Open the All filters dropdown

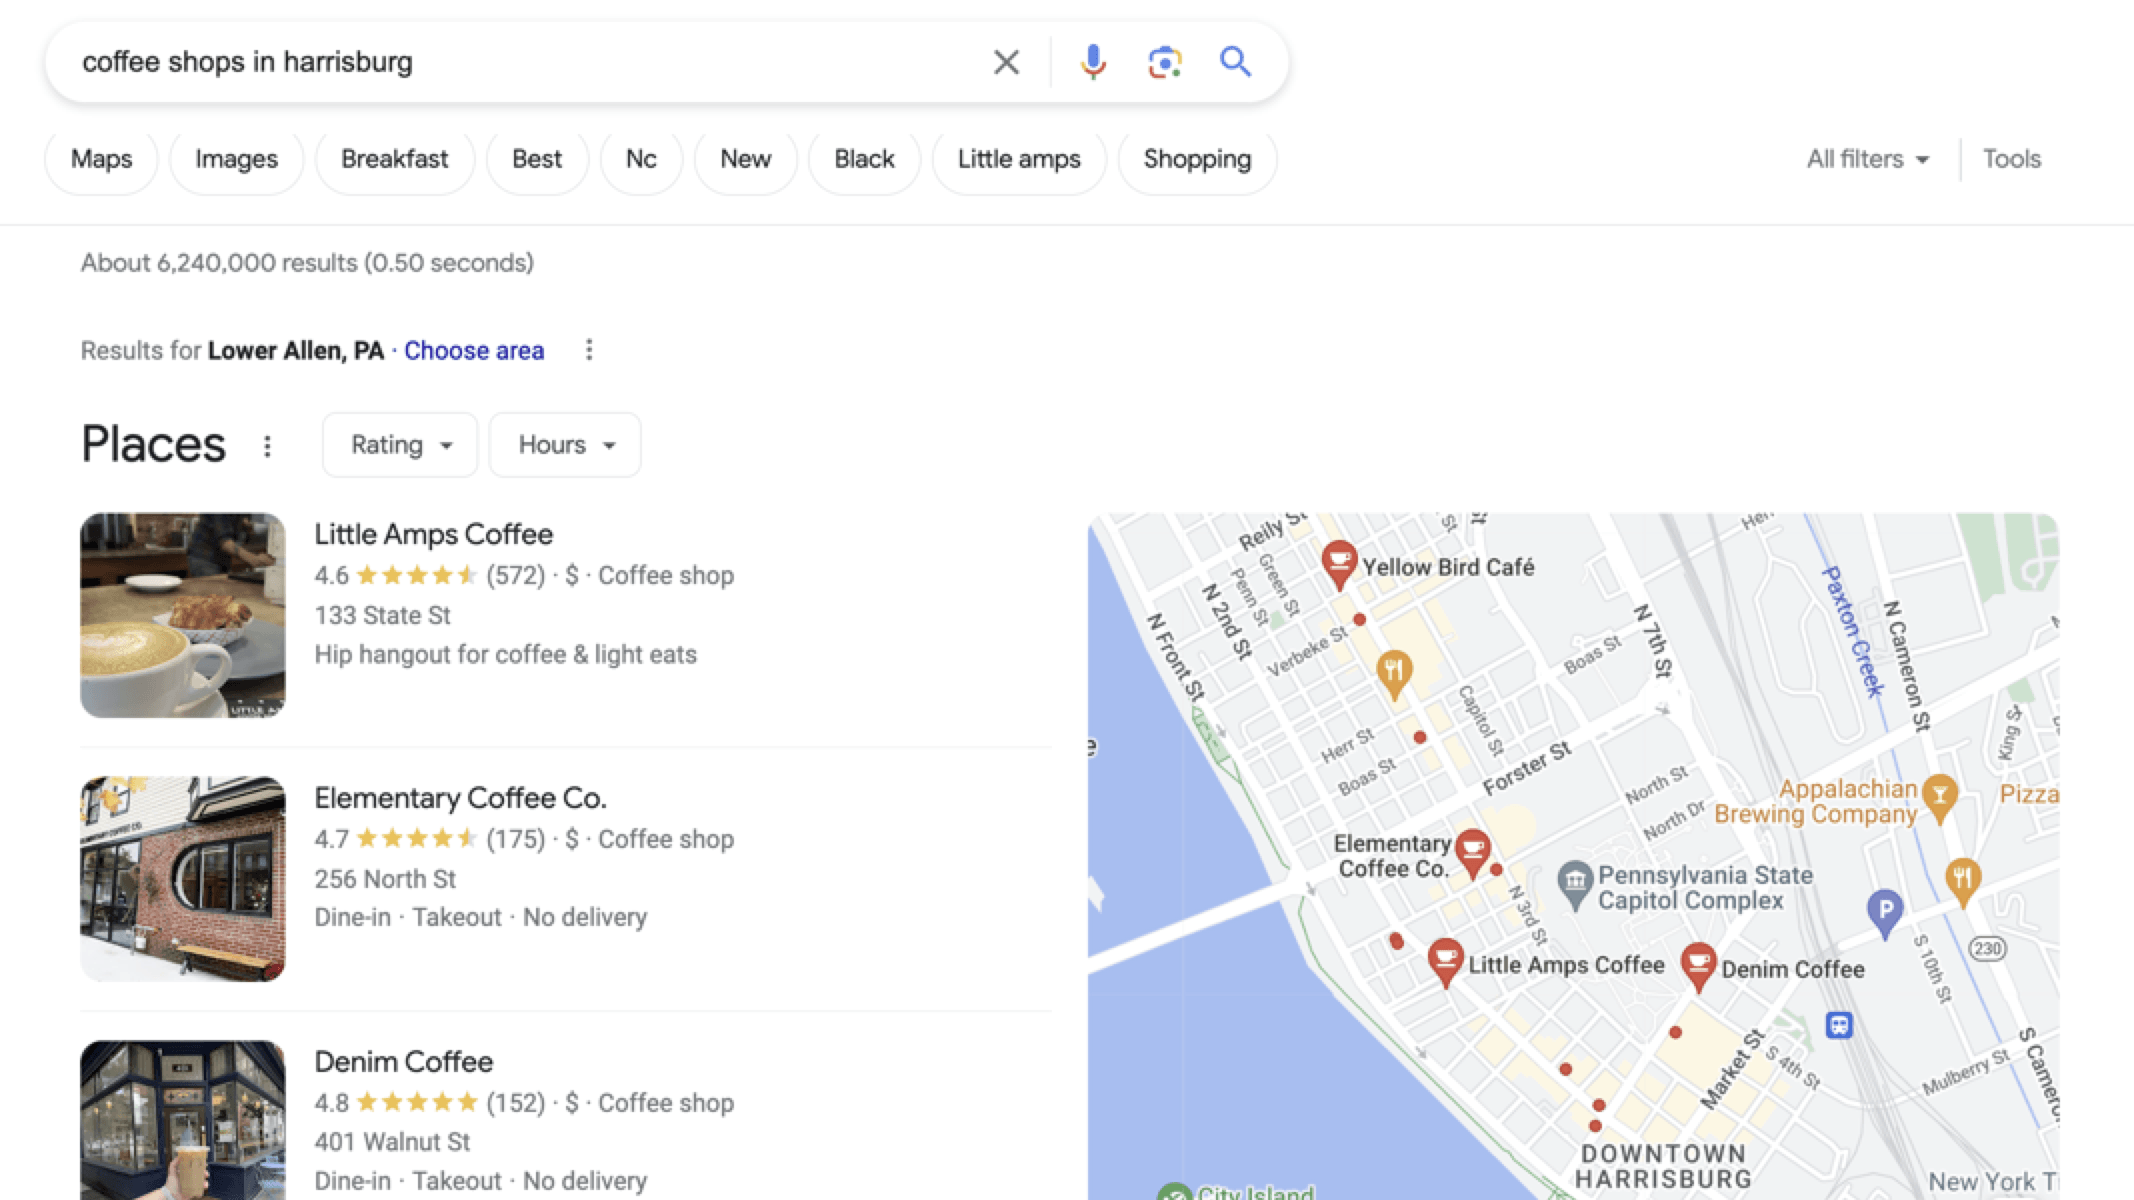[x=1868, y=159]
